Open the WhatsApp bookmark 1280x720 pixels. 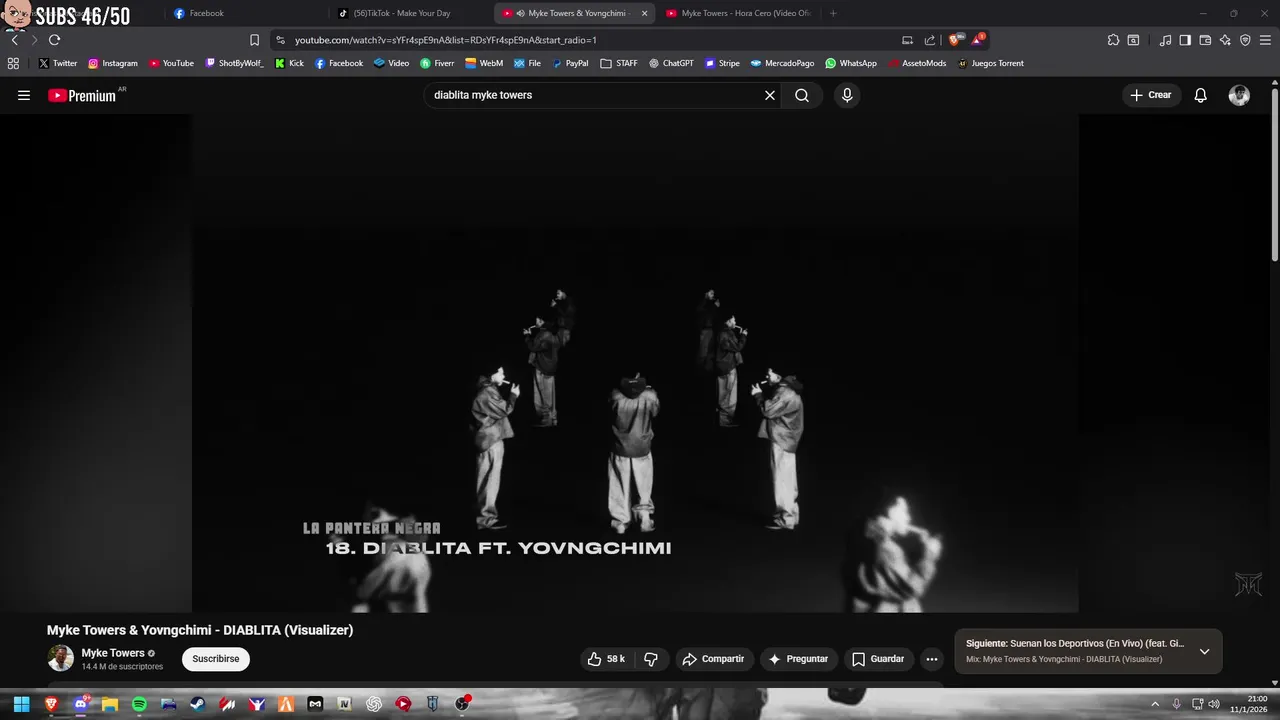851,63
